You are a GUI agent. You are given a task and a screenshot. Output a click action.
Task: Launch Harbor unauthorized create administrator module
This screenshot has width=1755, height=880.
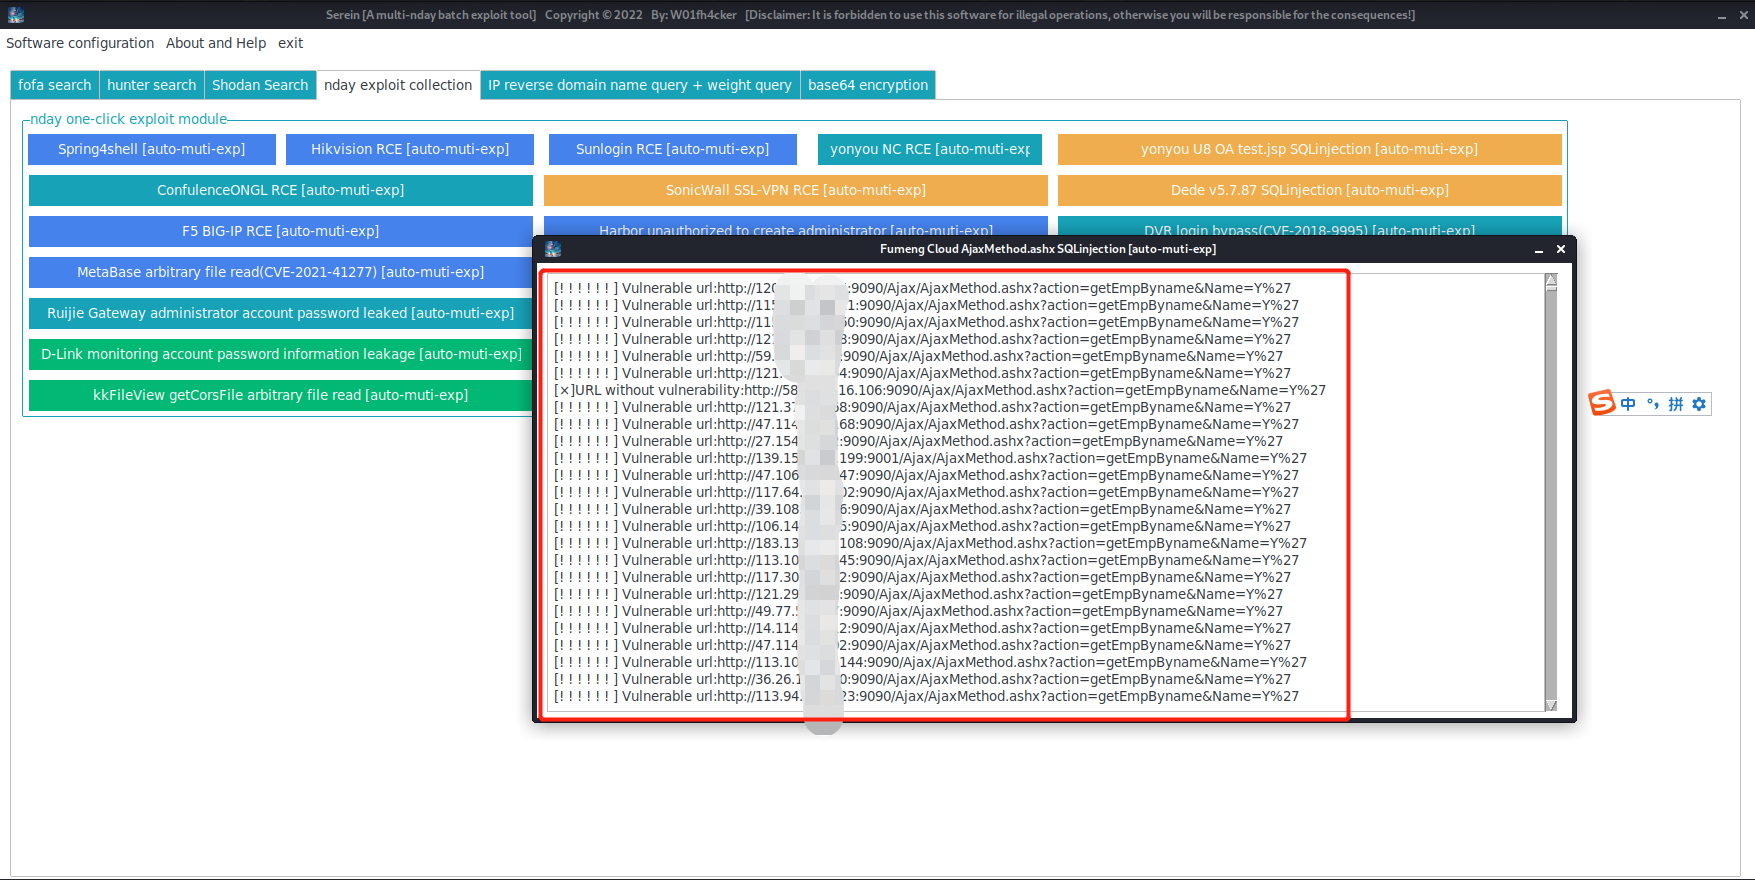tap(796, 227)
